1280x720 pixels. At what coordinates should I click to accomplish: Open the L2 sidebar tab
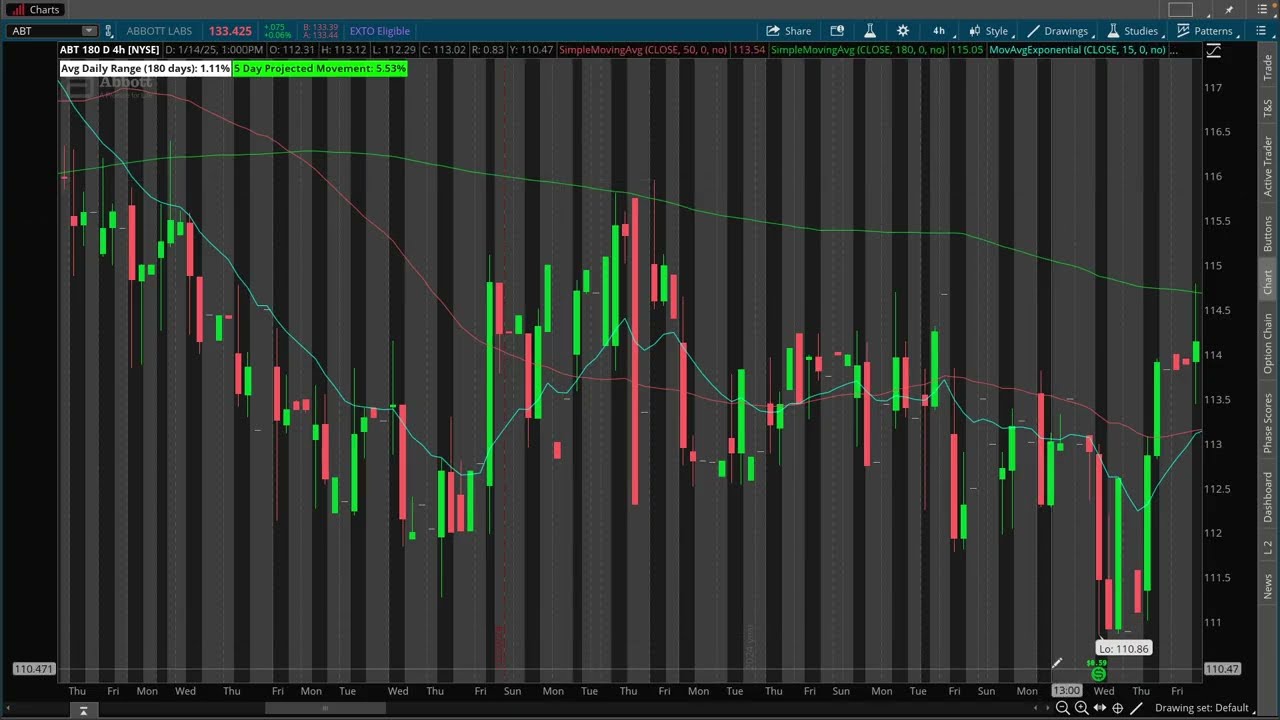point(1268,548)
